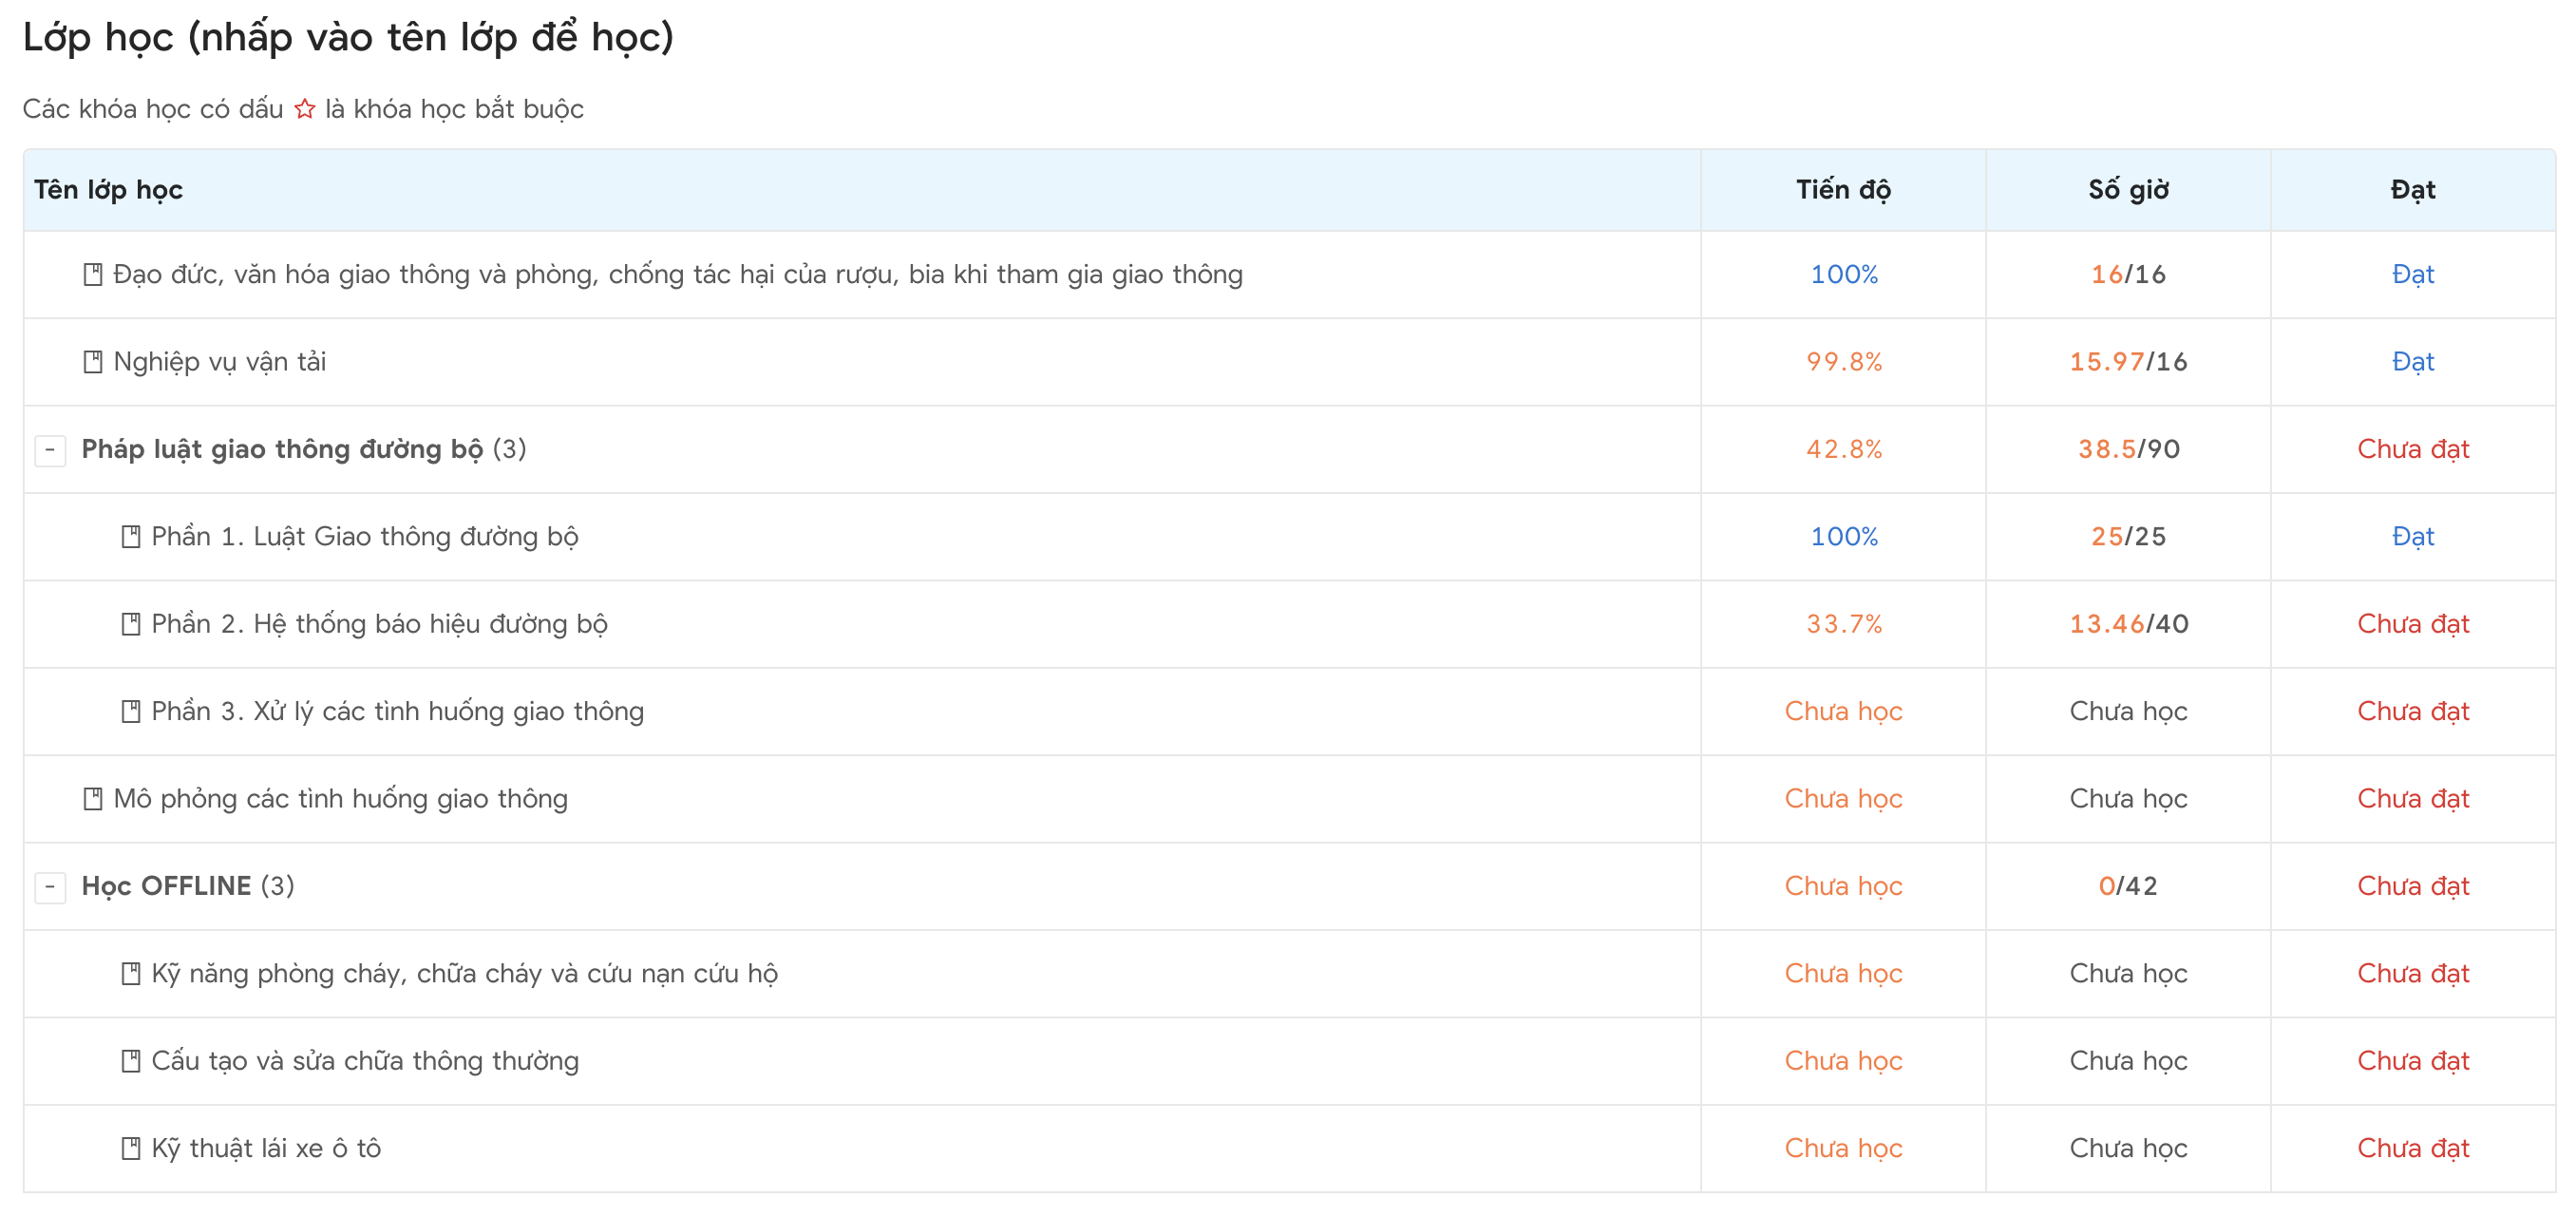Image resolution: width=2576 pixels, height=1216 pixels.
Task: Click book icon beside Kỹ thuật lái xe ô tô
Action: (130, 1148)
